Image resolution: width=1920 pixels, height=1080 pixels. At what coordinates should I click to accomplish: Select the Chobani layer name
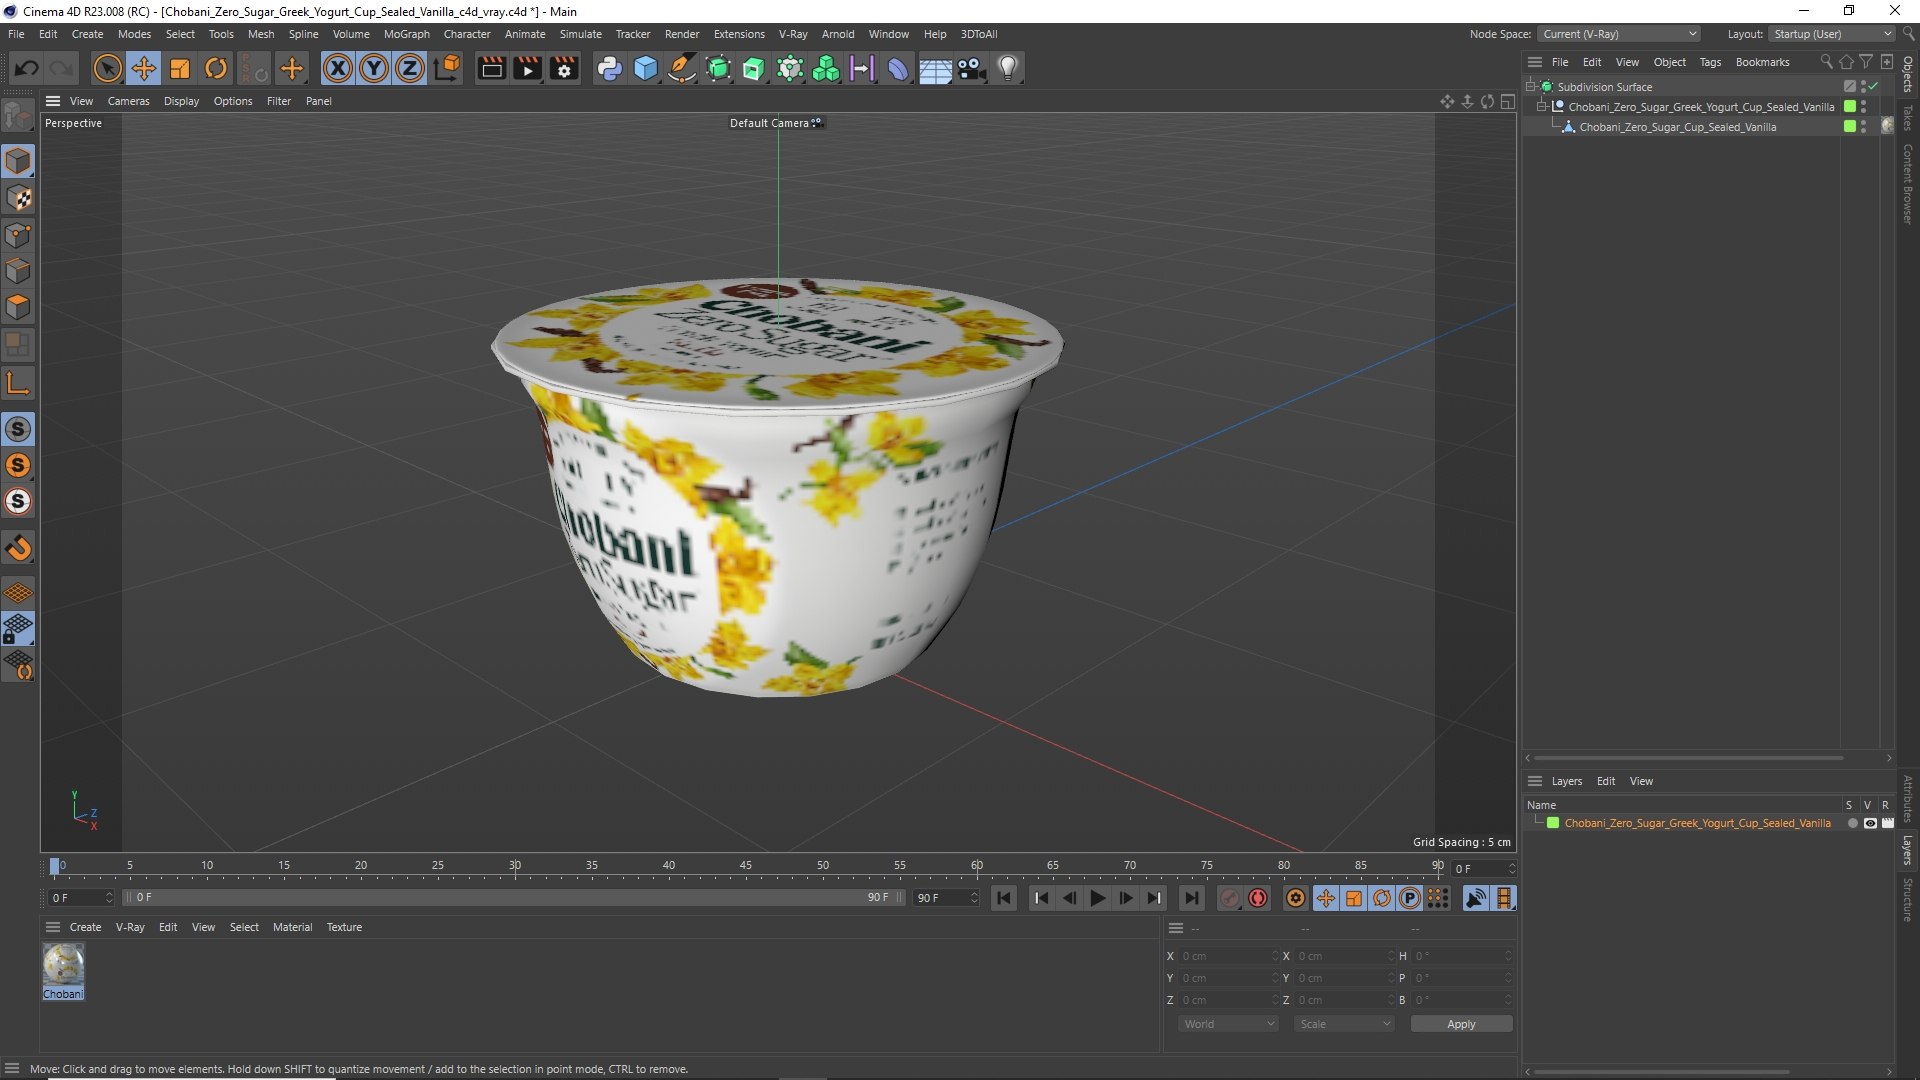(x=1697, y=823)
